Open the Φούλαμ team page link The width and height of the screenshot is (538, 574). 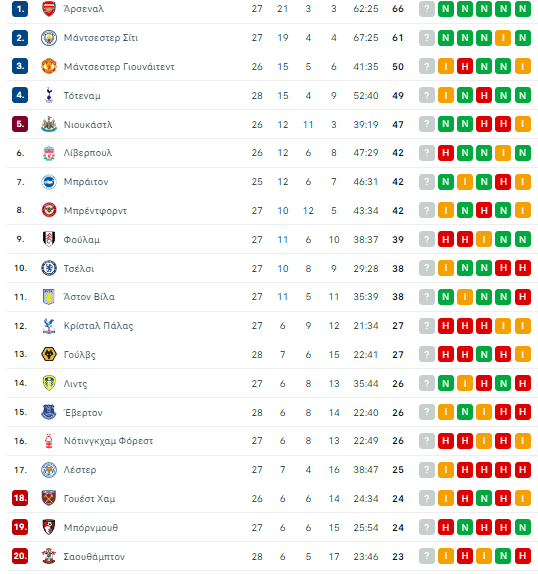coord(82,240)
